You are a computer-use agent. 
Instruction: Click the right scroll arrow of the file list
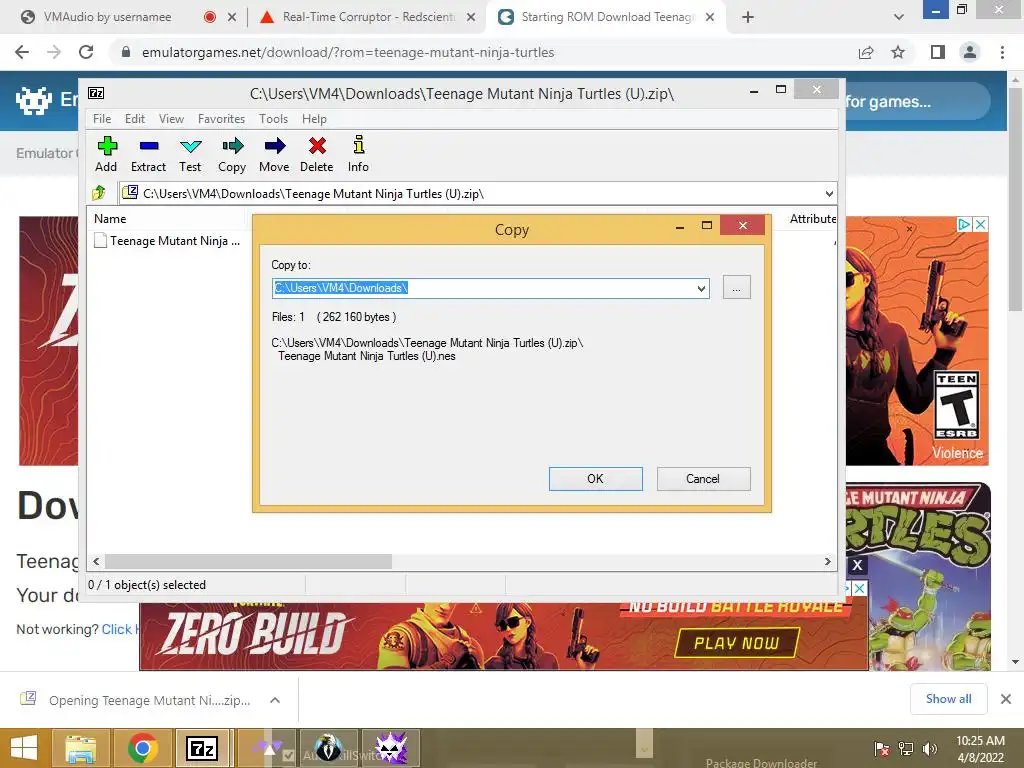tap(827, 562)
